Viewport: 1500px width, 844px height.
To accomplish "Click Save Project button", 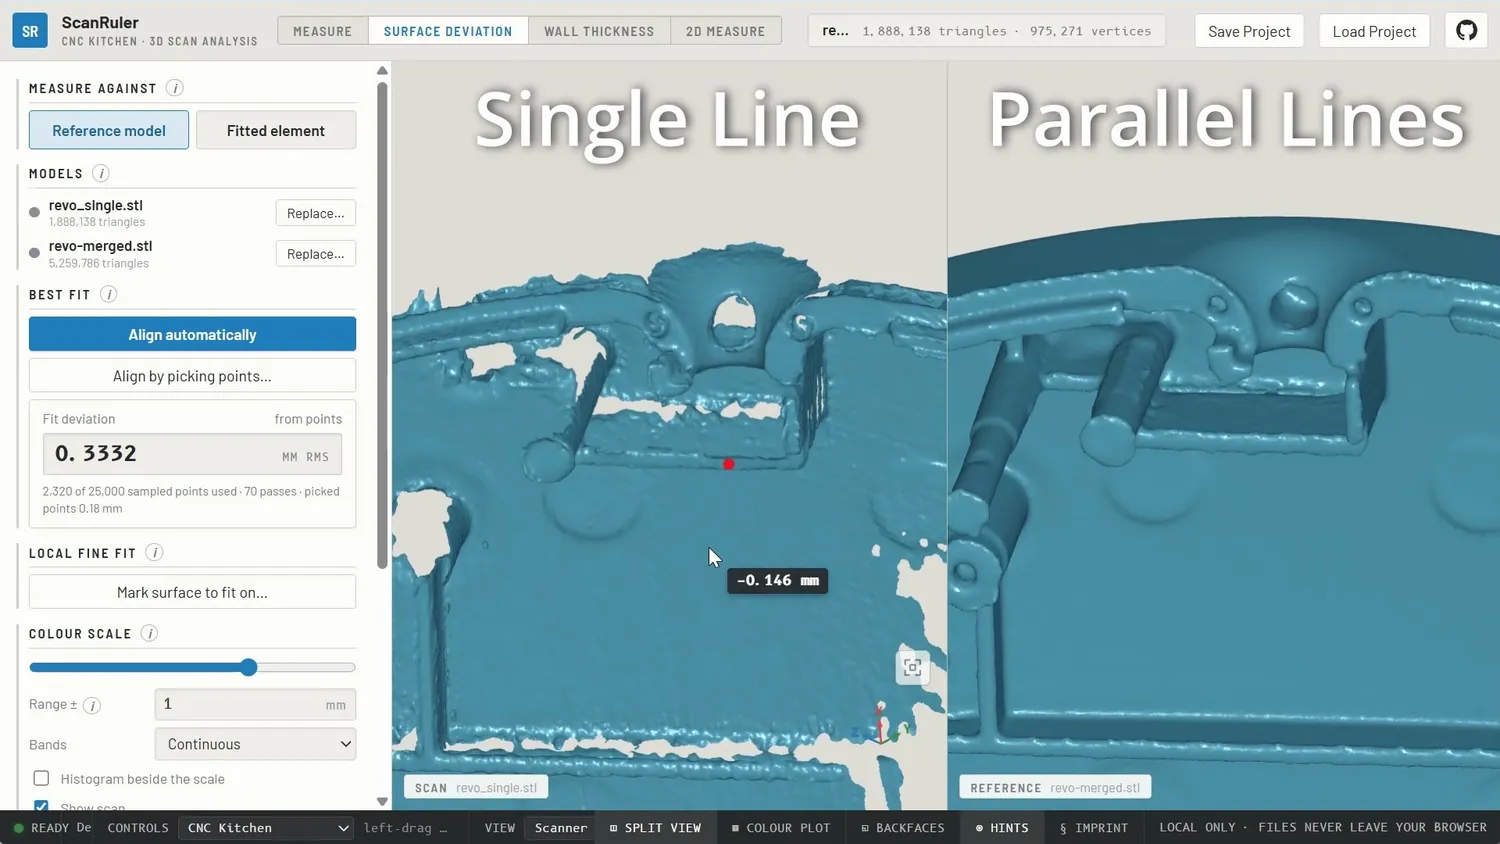I will (1249, 31).
